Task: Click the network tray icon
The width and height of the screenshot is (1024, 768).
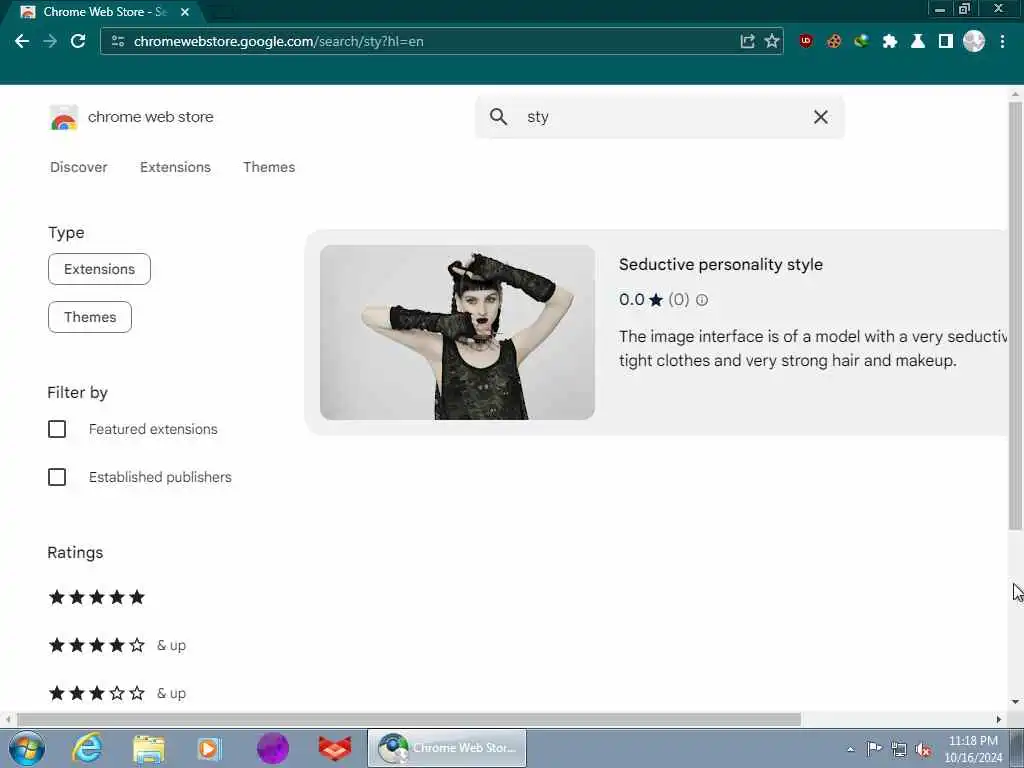Action: [x=899, y=749]
